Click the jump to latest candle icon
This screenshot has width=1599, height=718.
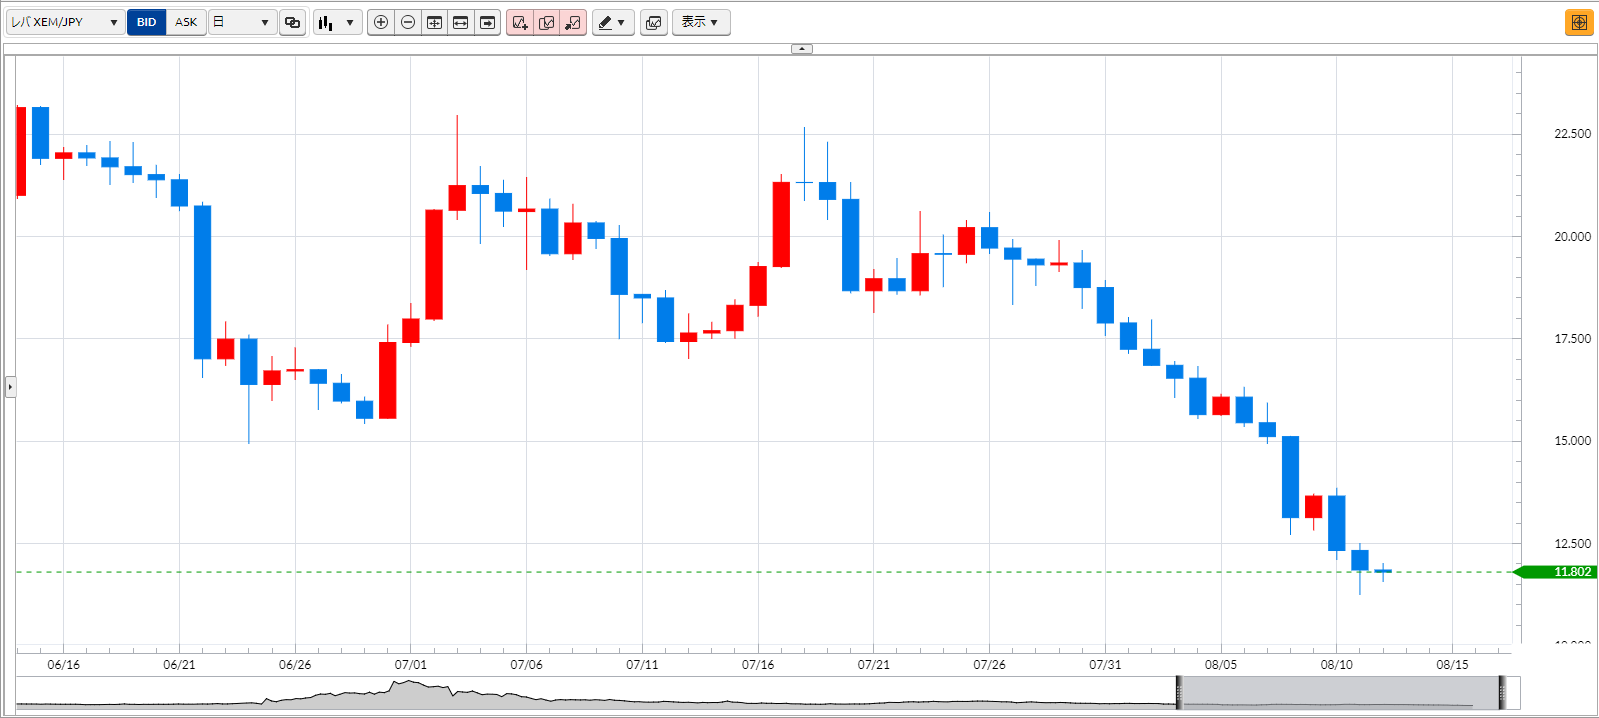(487, 22)
